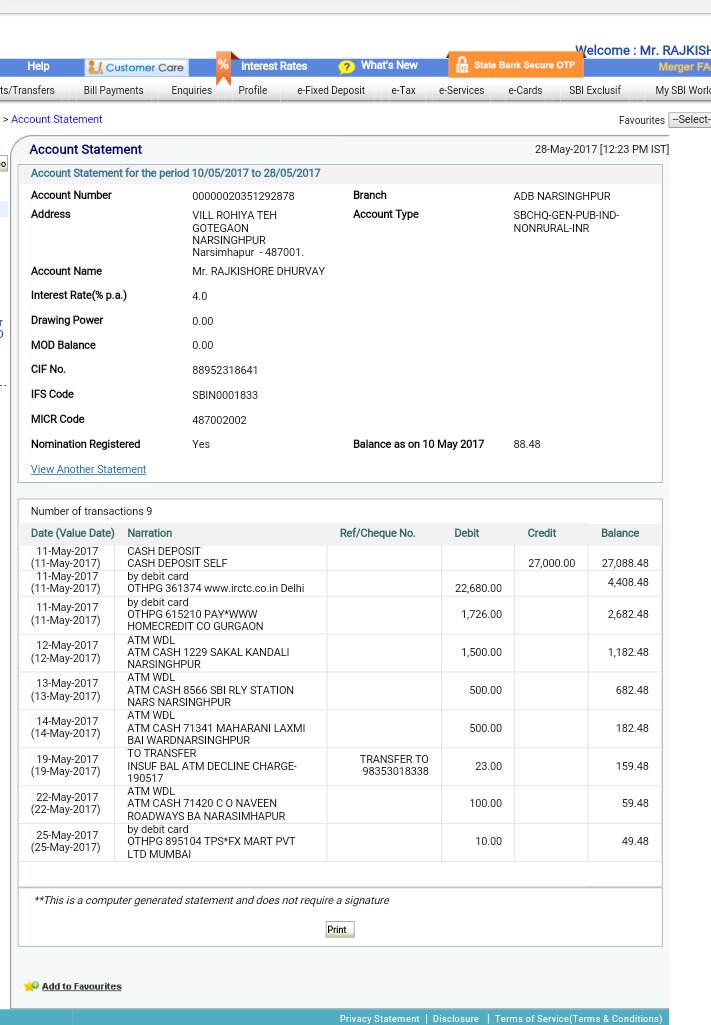Click the Merger FAQ link
This screenshot has width=711, height=1025.
[684, 67]
